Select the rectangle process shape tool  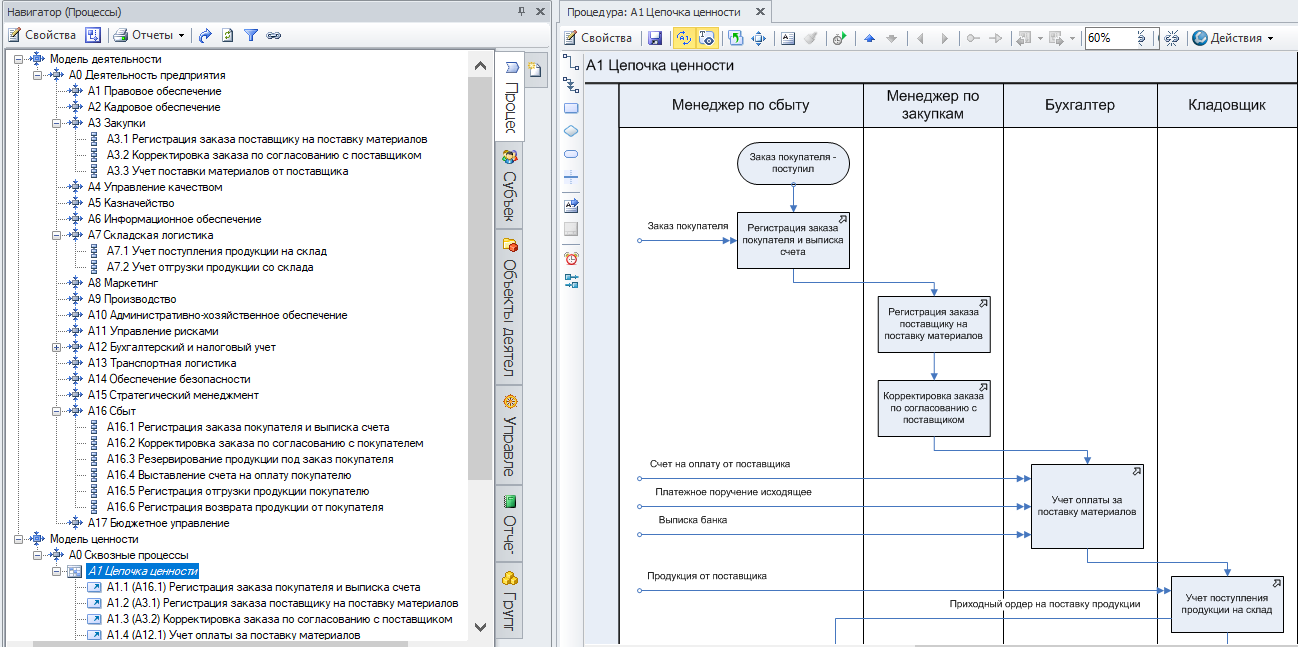pos(571,108)
